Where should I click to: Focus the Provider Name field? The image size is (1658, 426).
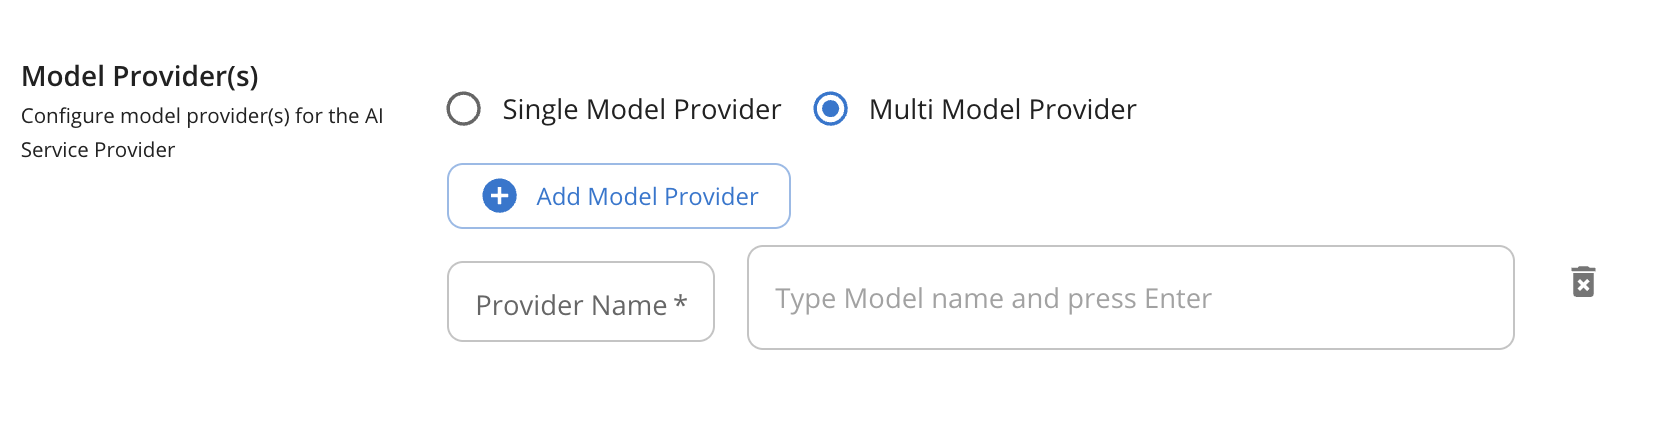point(580,302)
